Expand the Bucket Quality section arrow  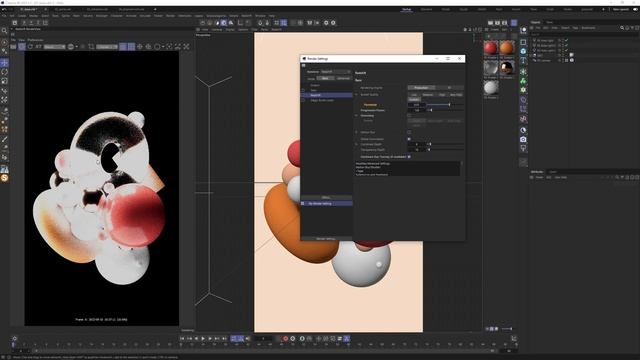click(356, 95)
